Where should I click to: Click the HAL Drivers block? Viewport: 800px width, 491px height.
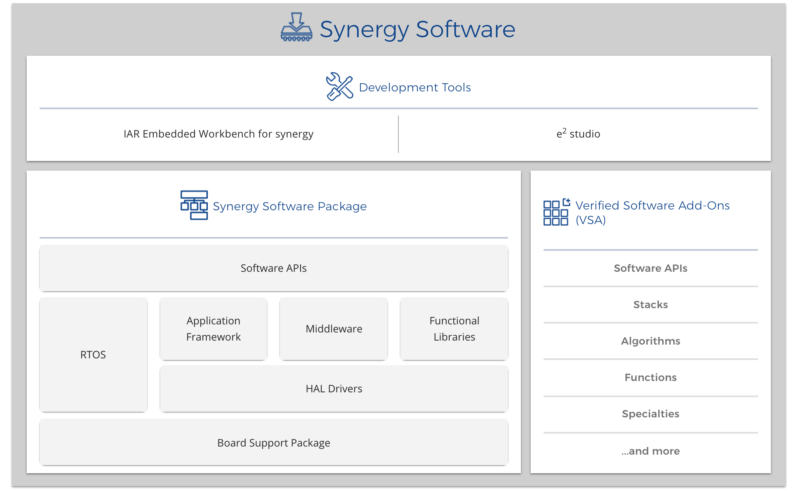(333, 388)
